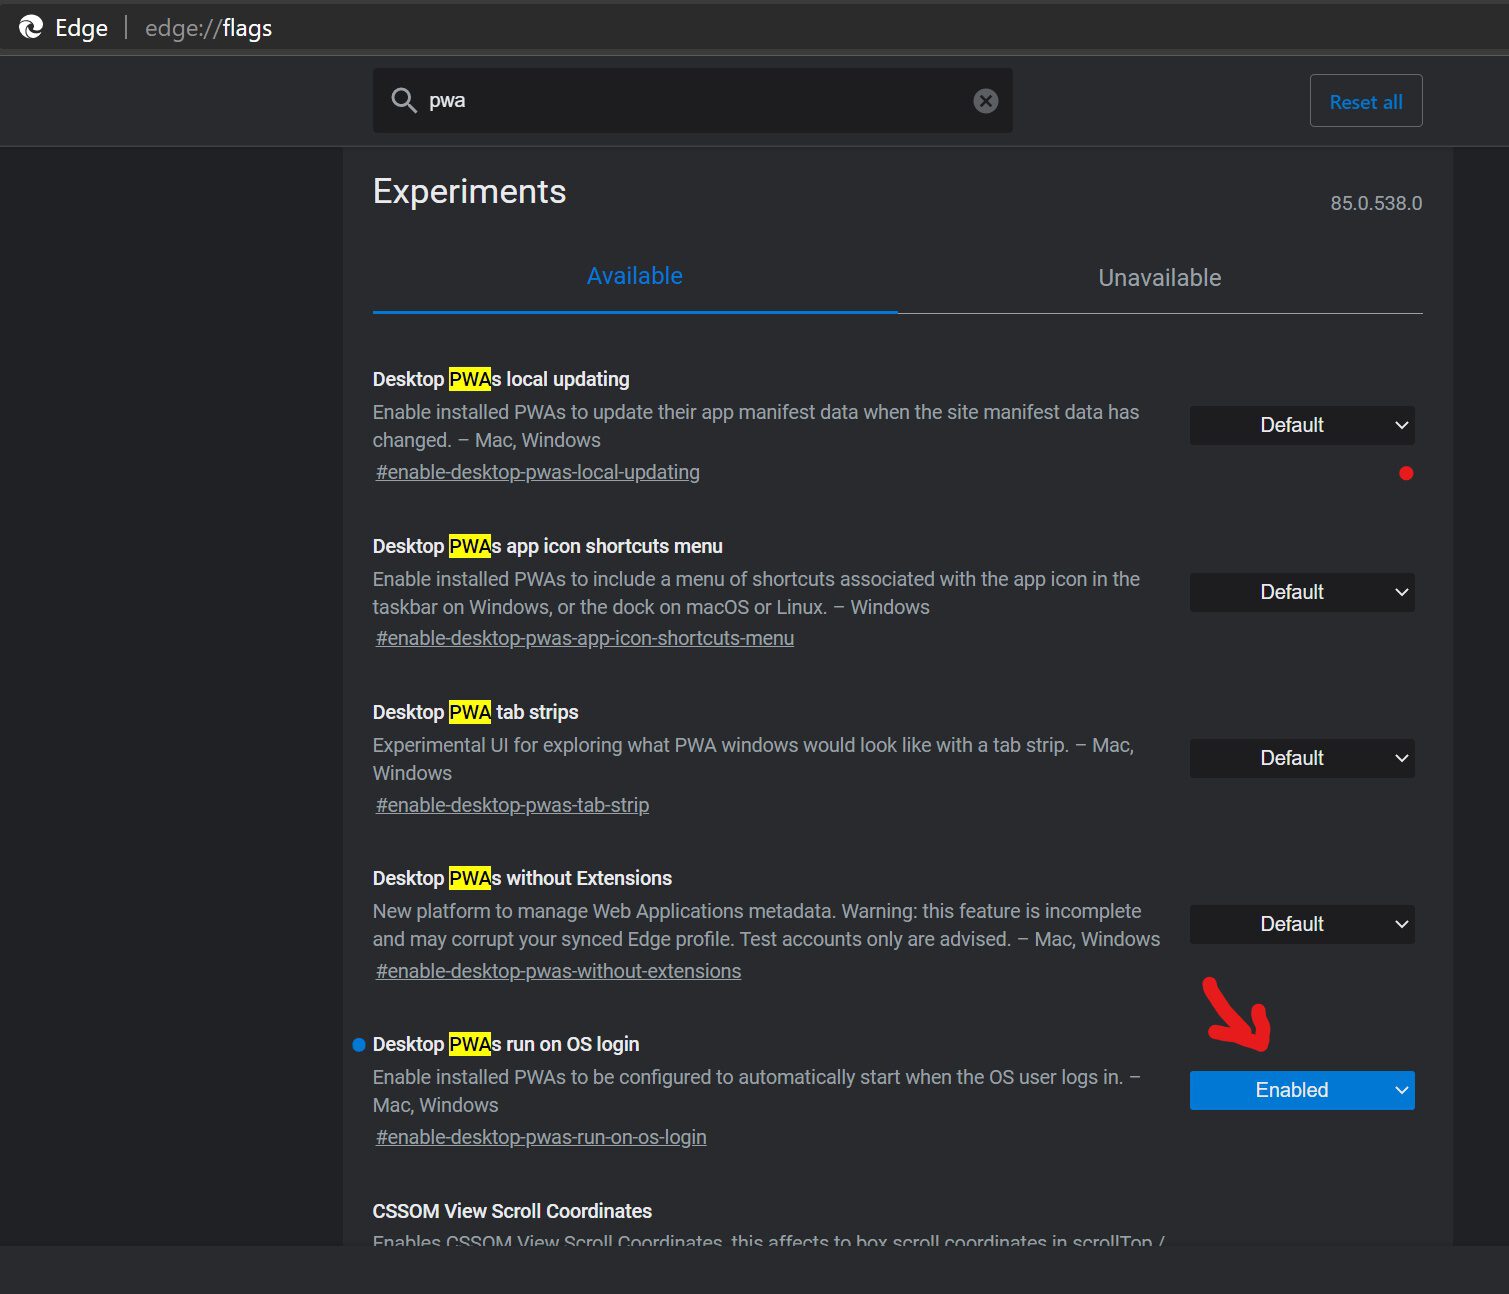Open dropdown for Desktop PWAs local updating
The width and height of the screenshot is (1509, 1294).
coord(1301,425)
